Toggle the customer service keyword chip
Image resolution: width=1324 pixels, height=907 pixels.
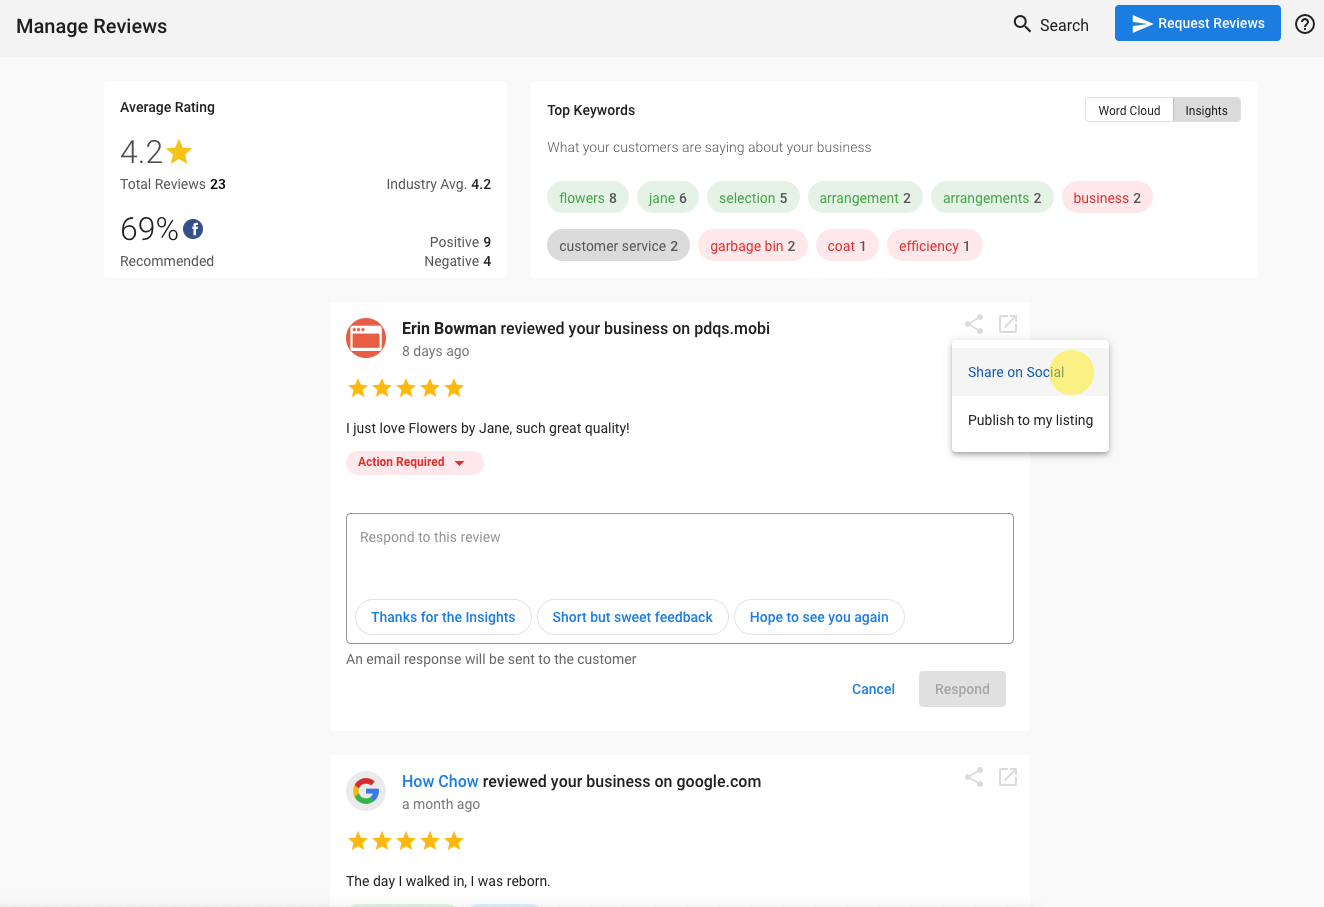point(618,245)
